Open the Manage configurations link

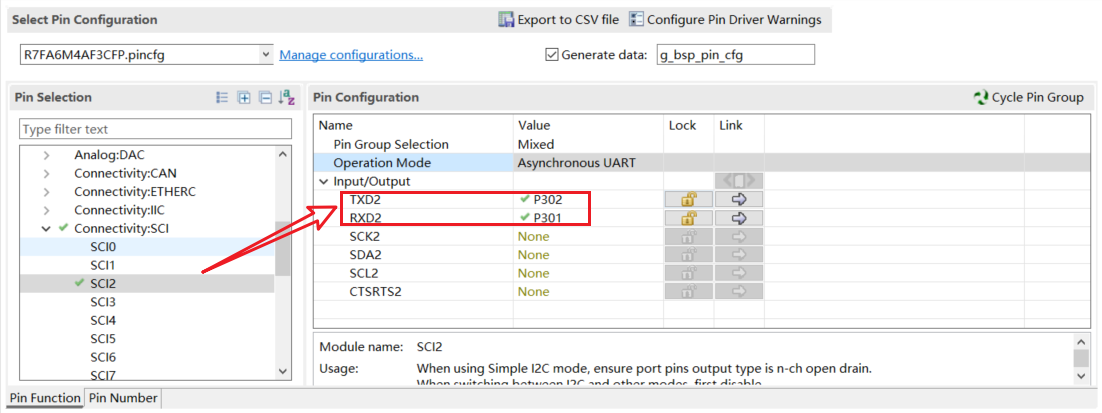(351, 54)
